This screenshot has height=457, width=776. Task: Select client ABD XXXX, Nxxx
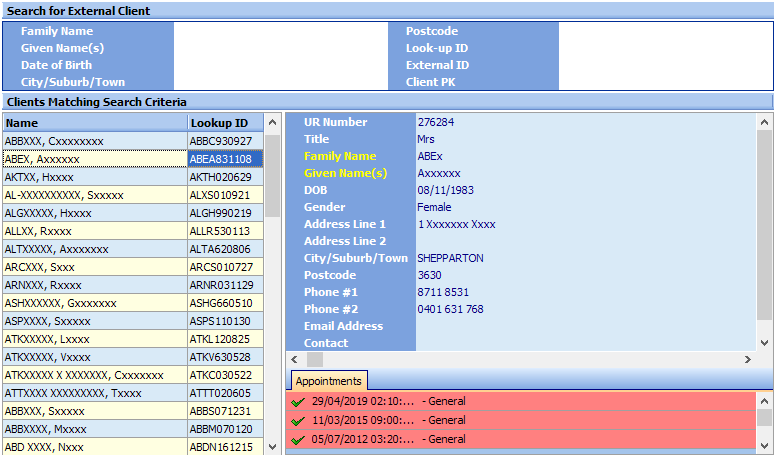coord(95,447)
